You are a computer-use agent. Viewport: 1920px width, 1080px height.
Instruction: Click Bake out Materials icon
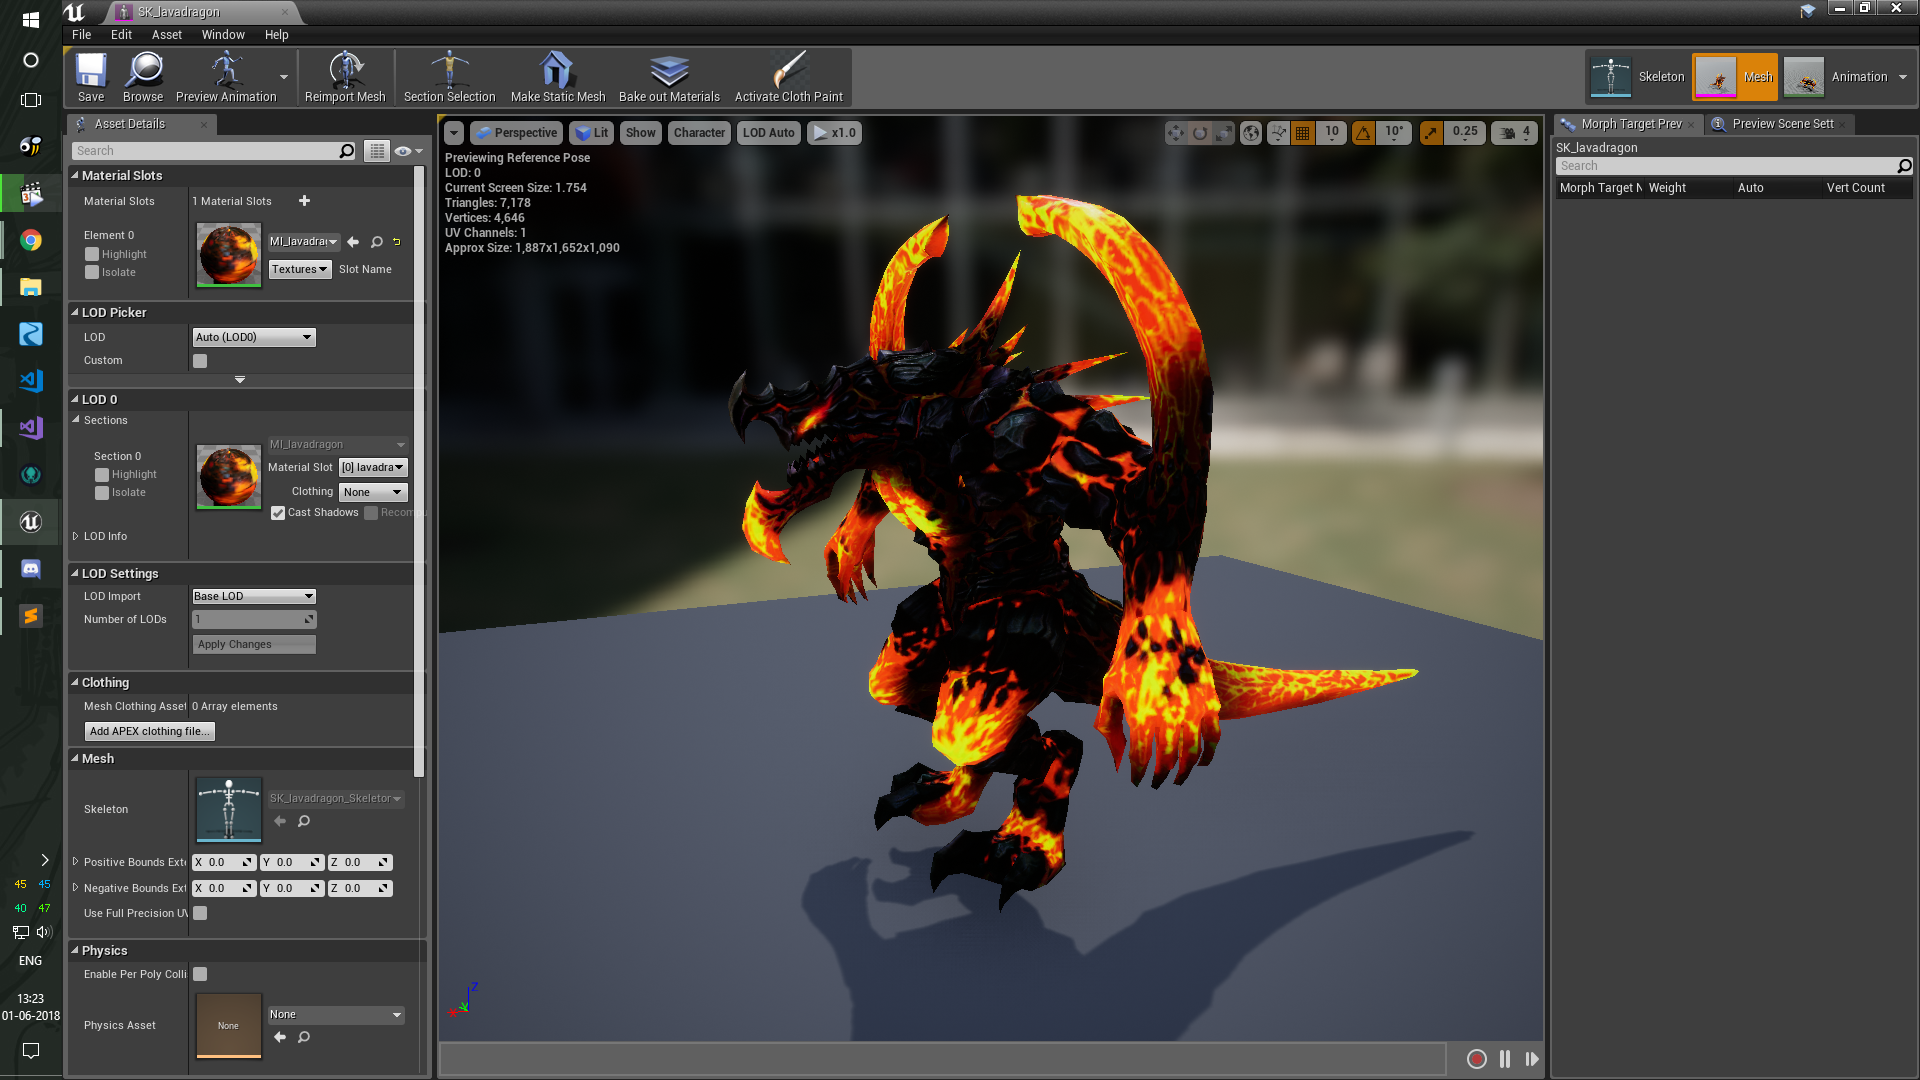(x=669, y=77)
